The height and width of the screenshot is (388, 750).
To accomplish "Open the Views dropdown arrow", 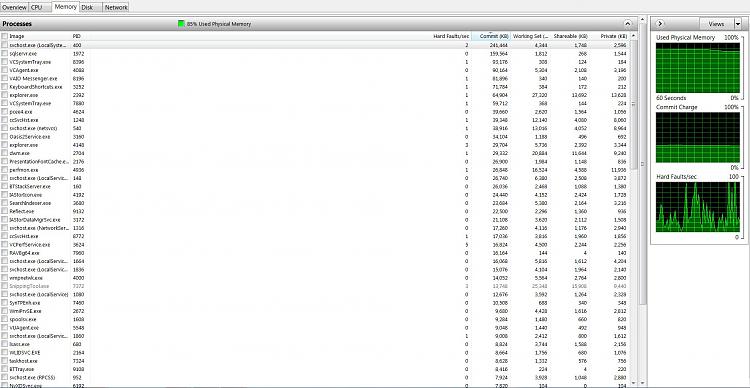I will pyautogui.click(x=738, y=23).
